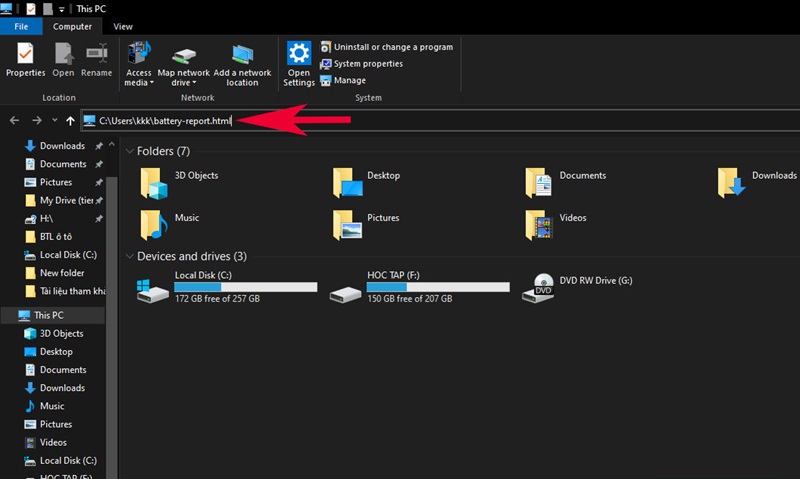Open Settings from the ribbon
The height and width of the screenshot is (479, 800).
pyautogui.click(x=299, y=64)
